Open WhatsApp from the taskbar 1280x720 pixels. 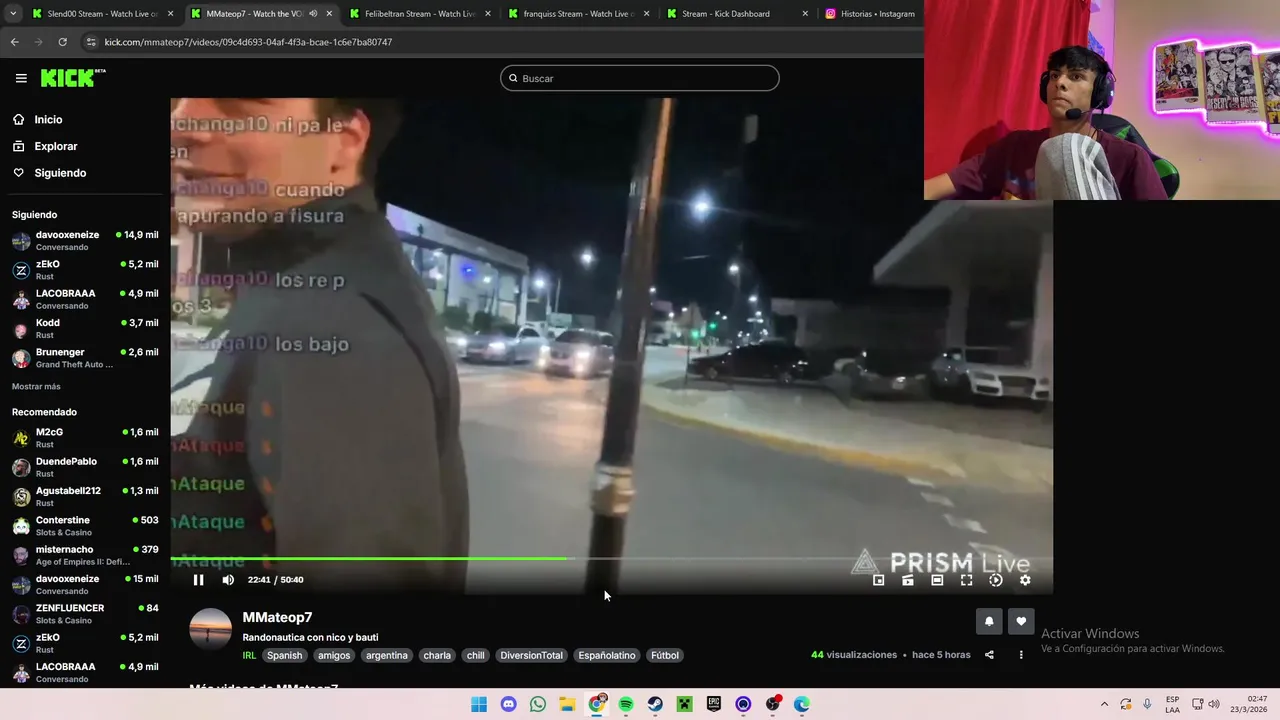pyautogui.click(x=538, y=704)
